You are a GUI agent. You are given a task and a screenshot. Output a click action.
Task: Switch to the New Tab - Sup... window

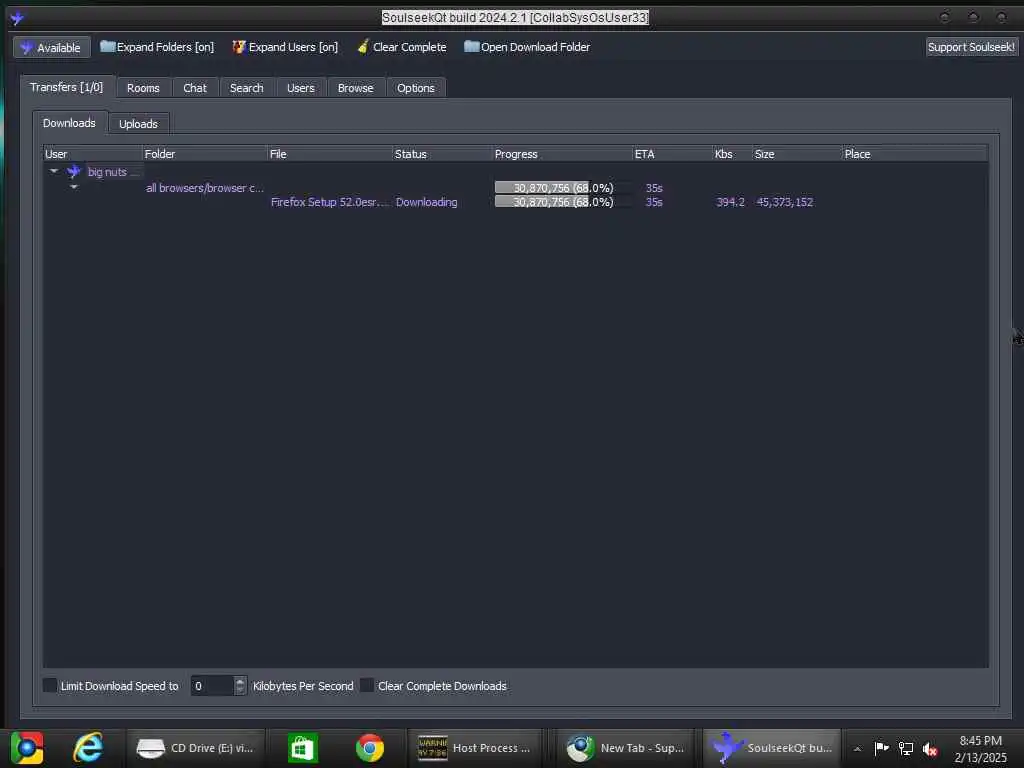625,748
